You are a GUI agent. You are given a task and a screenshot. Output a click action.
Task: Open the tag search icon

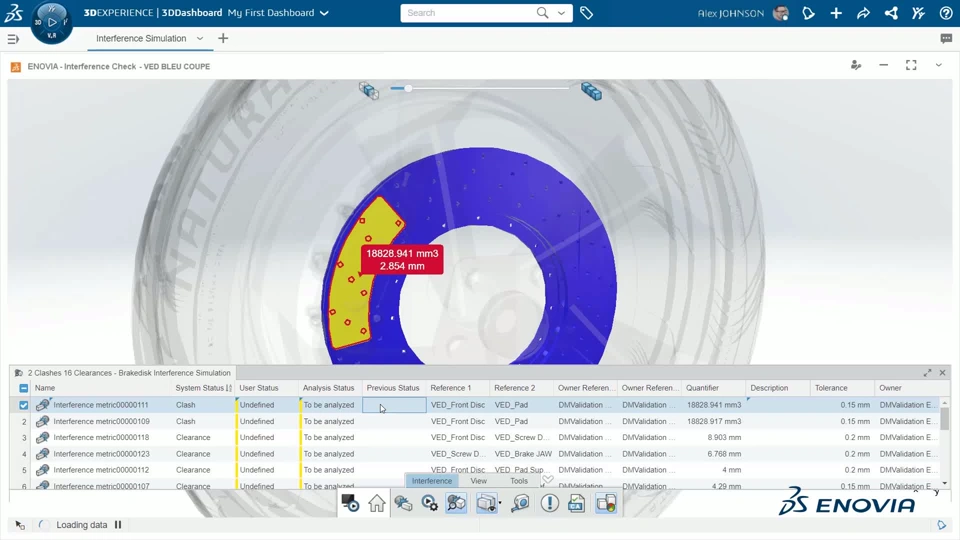click(586, 13)
